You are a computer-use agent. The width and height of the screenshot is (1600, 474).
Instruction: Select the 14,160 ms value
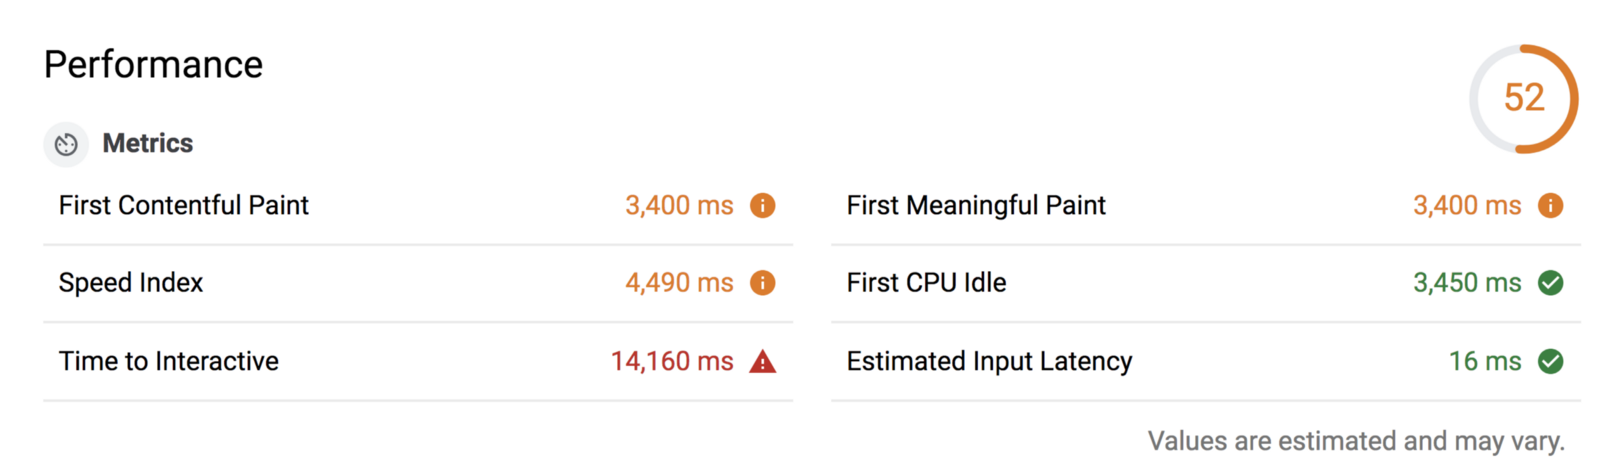[x=672, y=361]
